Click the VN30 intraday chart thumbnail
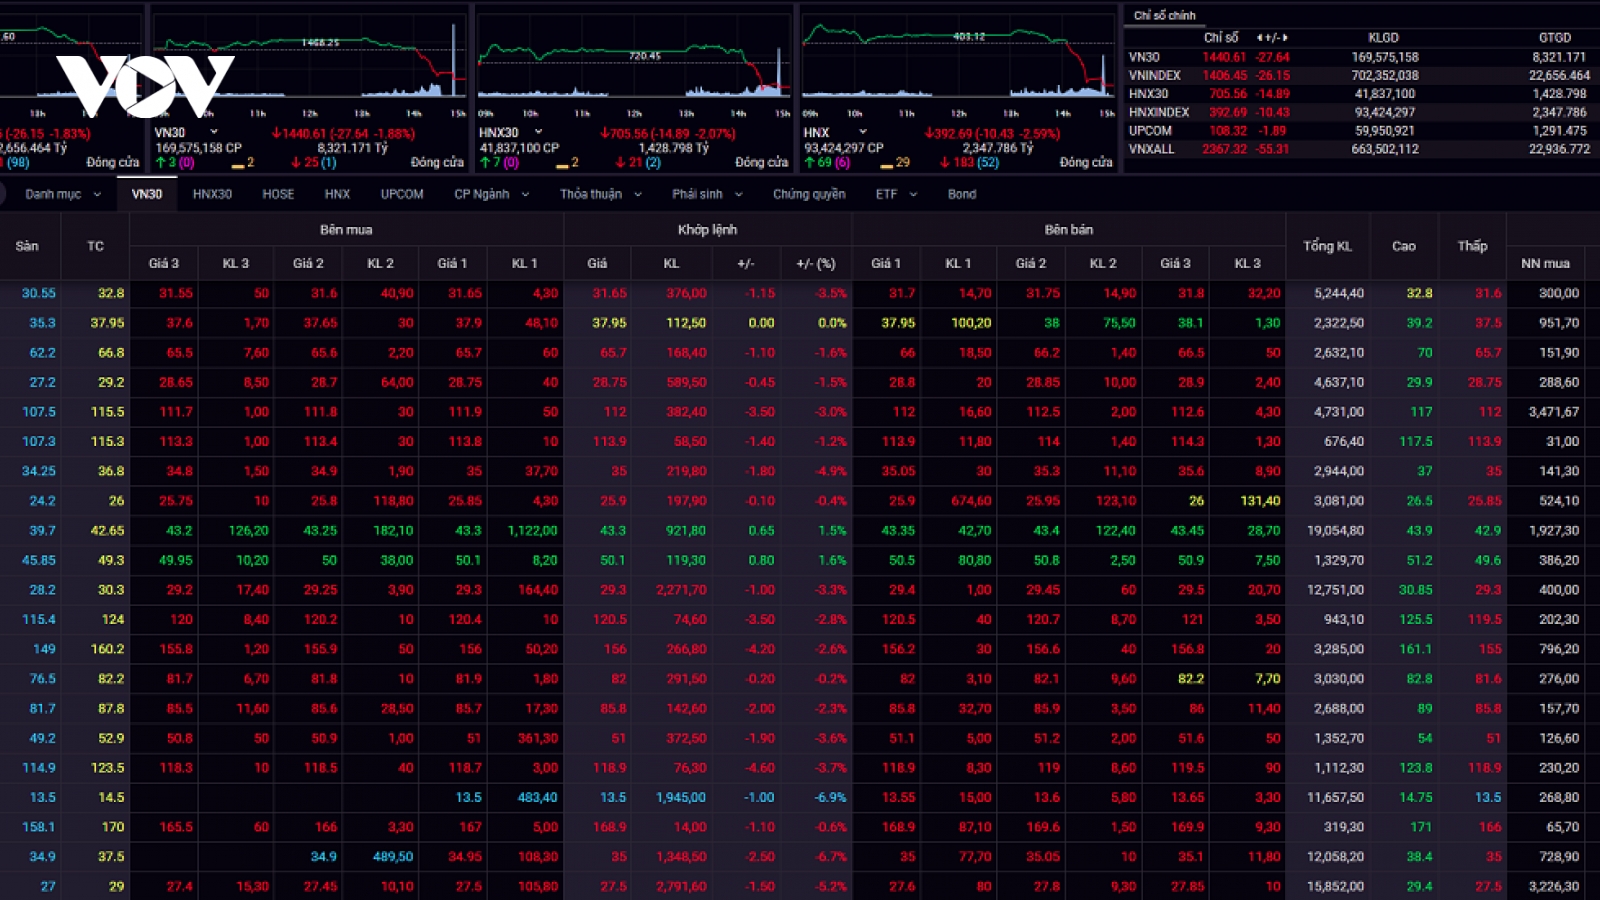Screen dimensions: 1600x900 pyautogui.click(x=310, y=62)
